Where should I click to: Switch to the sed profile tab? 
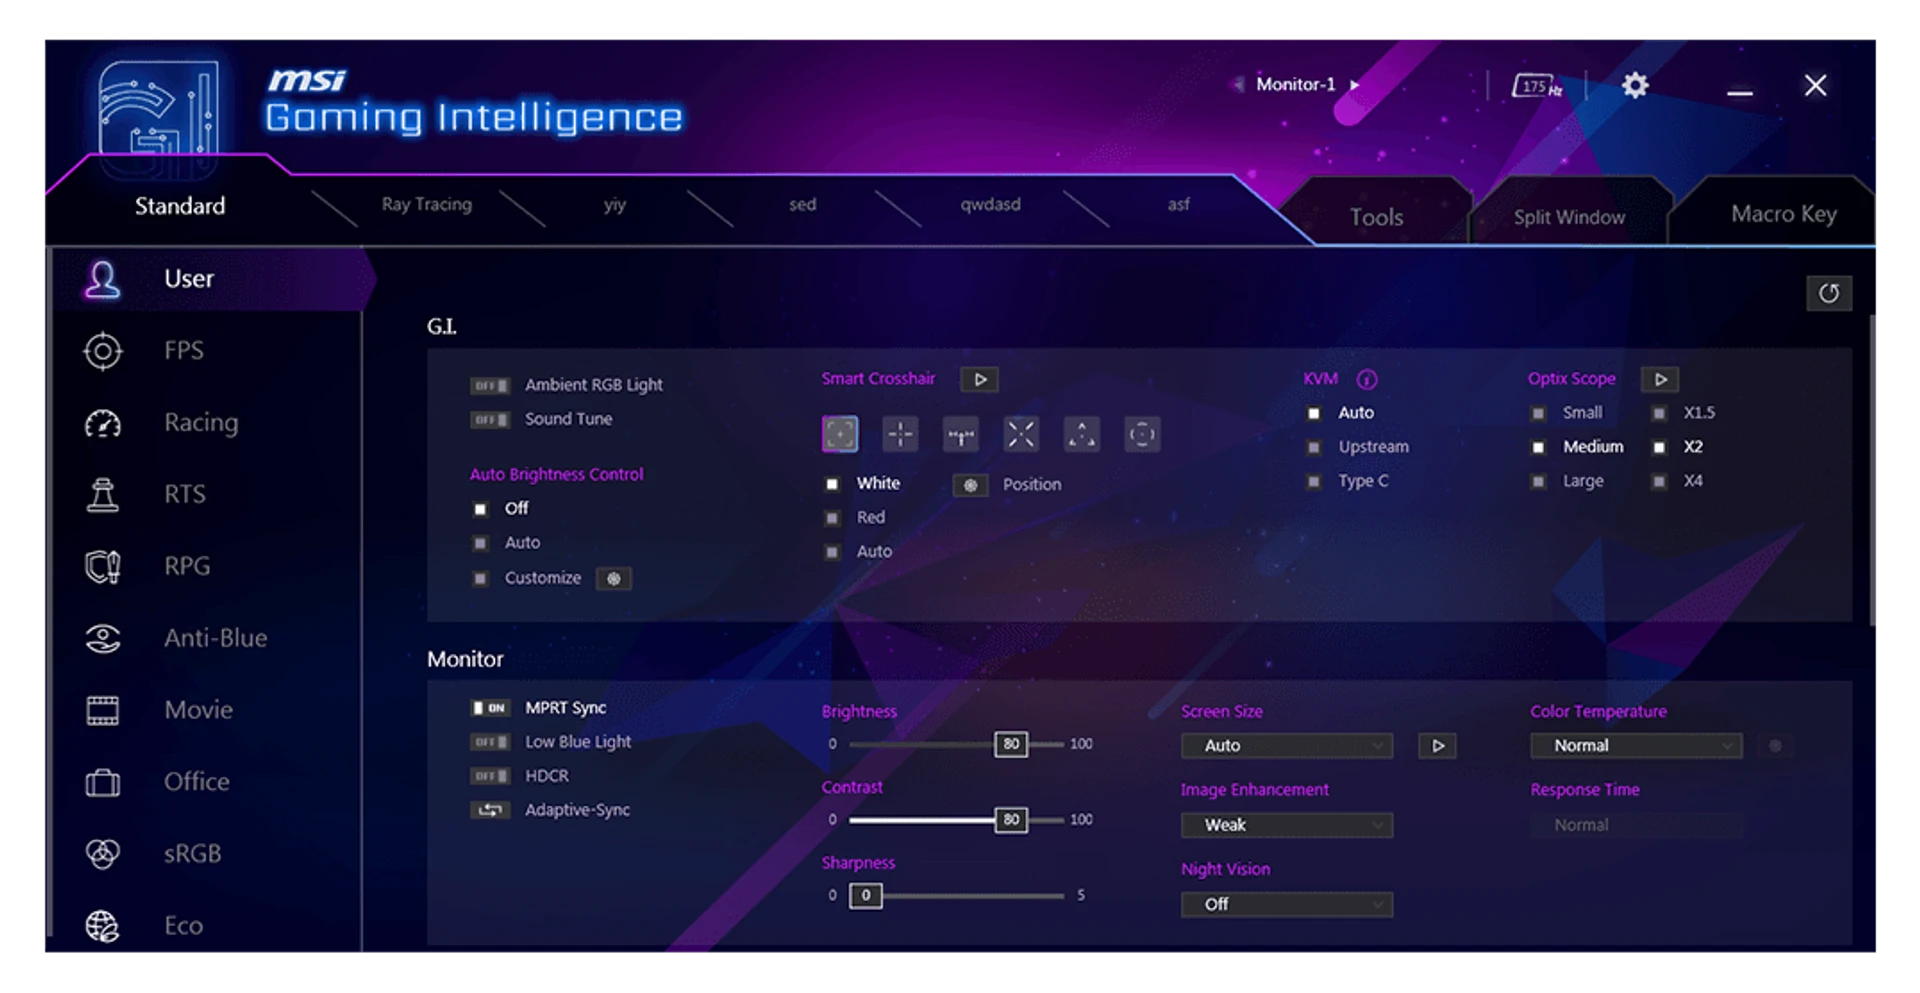pos(802,205)
